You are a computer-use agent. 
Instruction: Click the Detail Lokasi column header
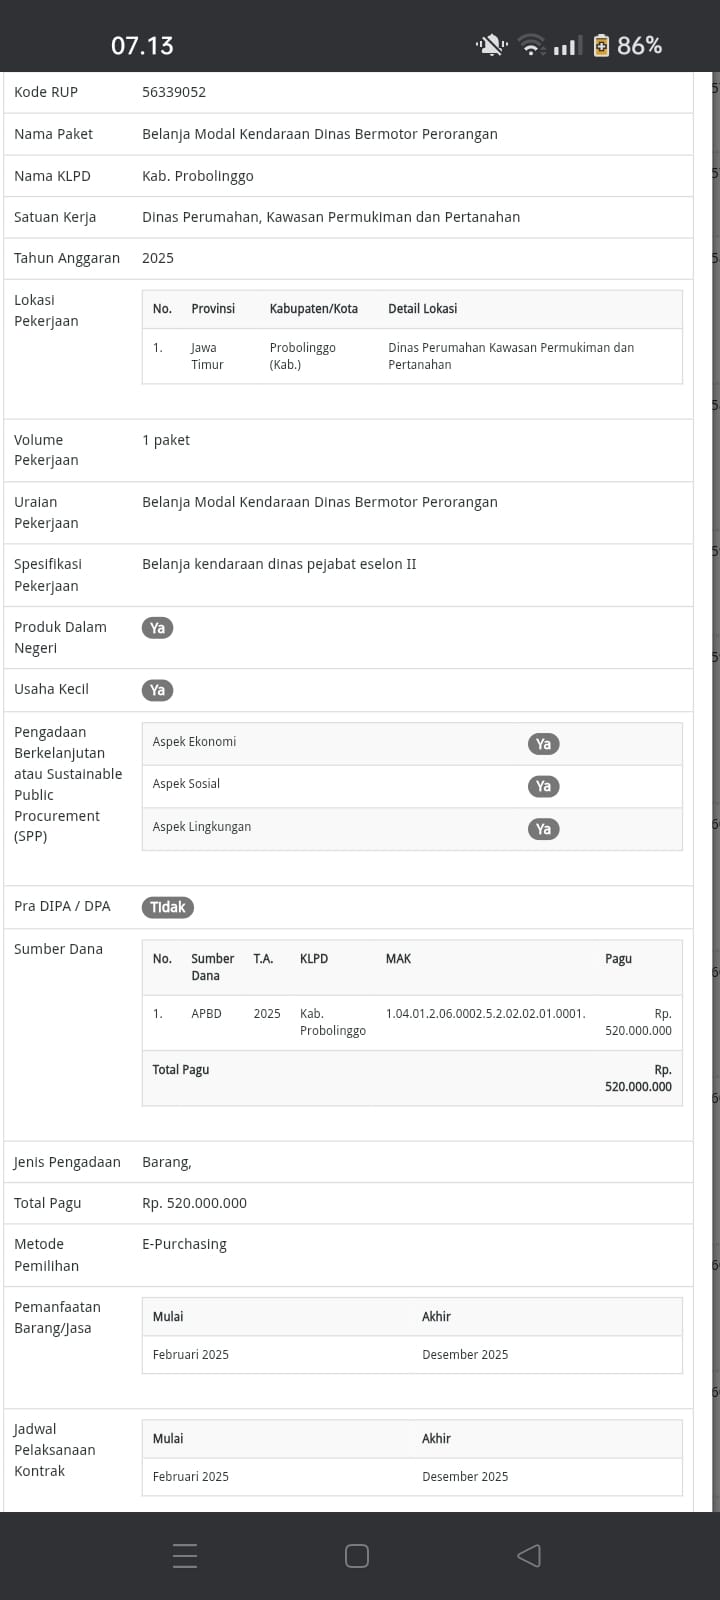point(422,309)
